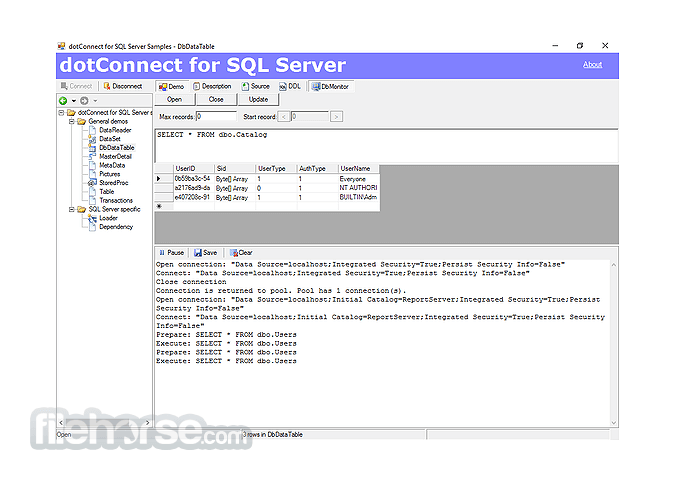Screen dimensions: 676x480
Task: Select the UserID cell starting with e407208c
Action: [x=194, y=197]
